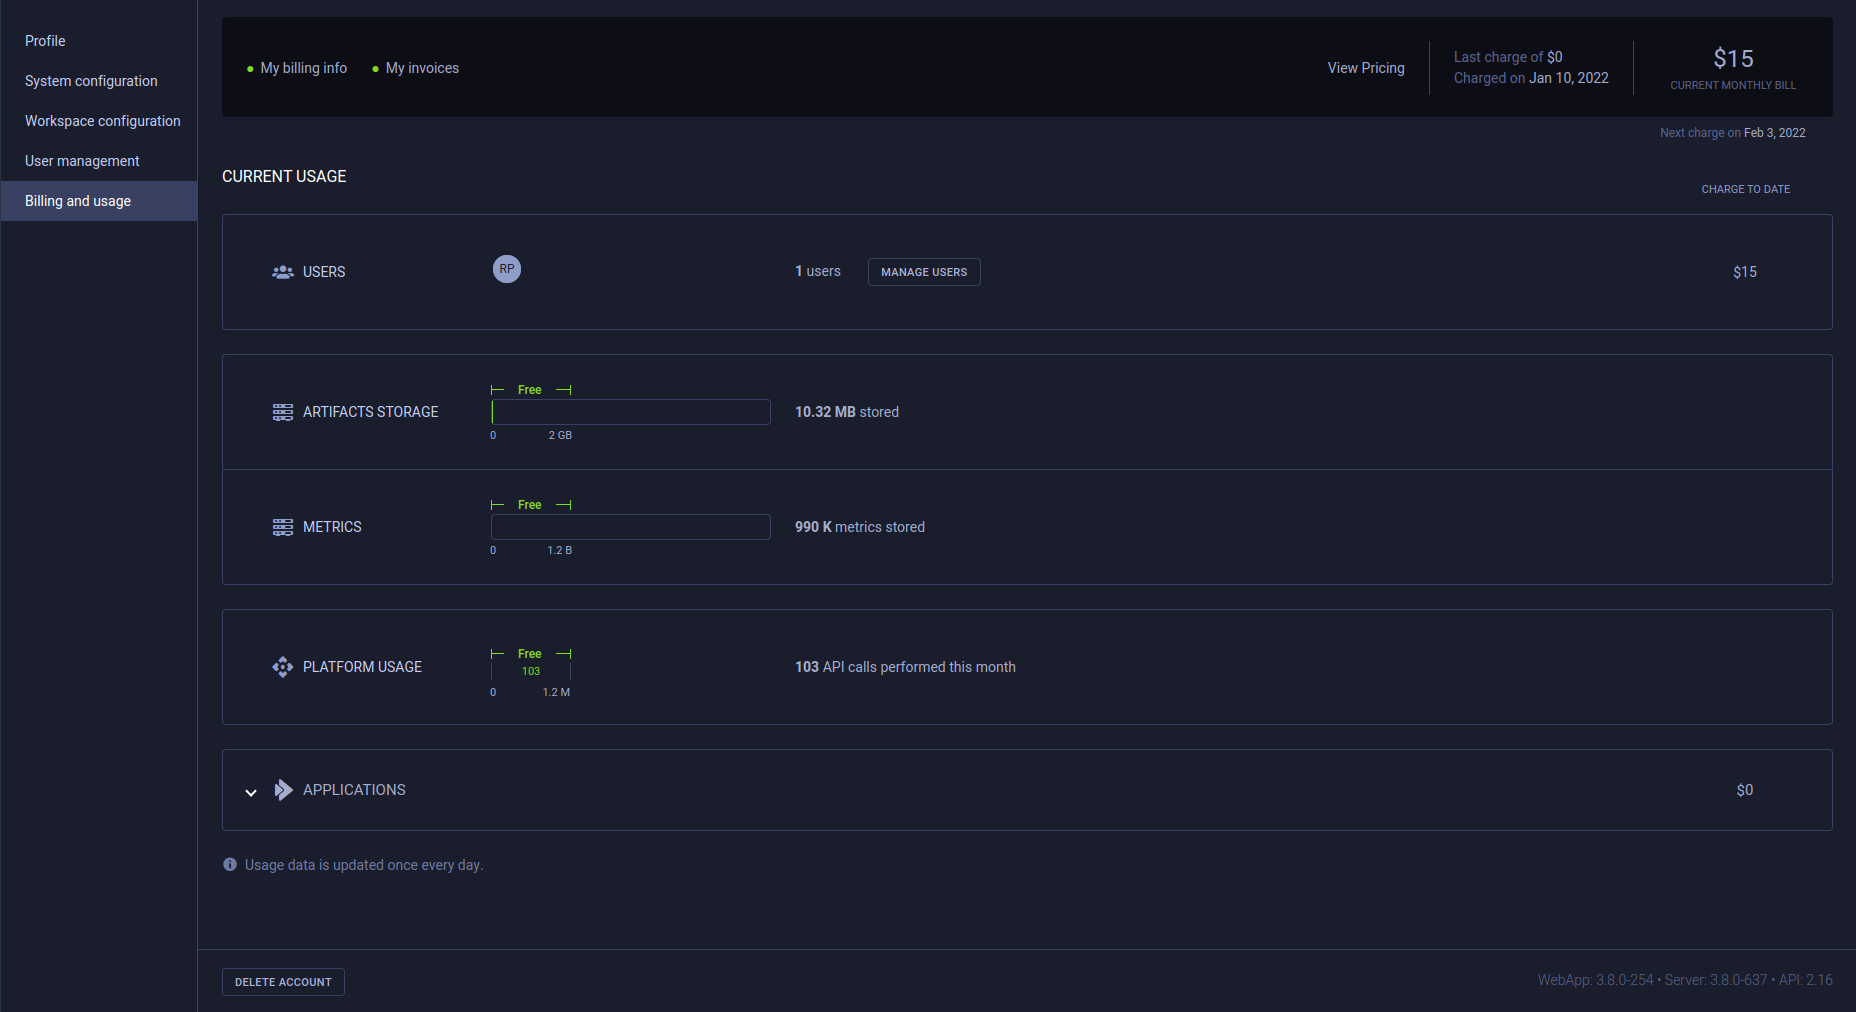Select User management in the sidebar
1856x1012 pixels.
click(x=82, y=160)
